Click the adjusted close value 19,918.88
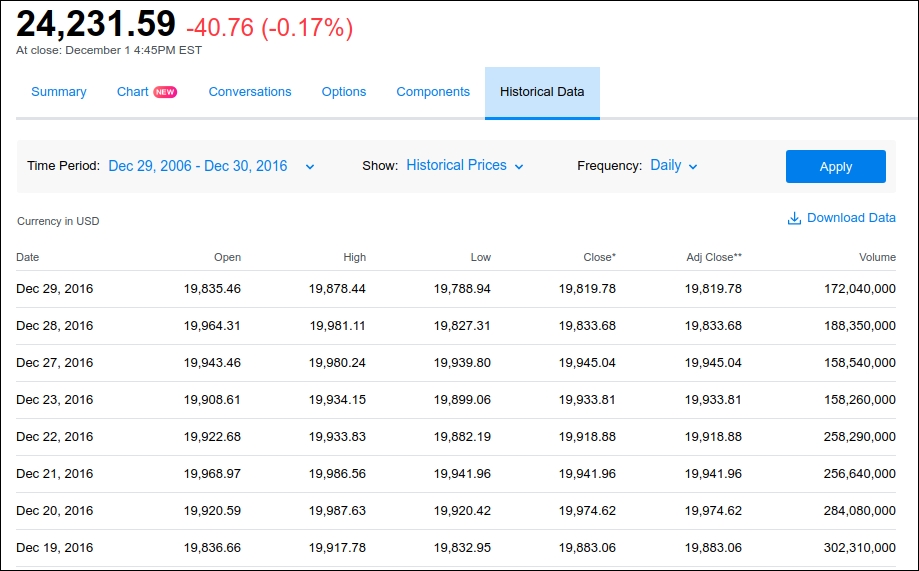Screen dimensions: 919x571 713,437
